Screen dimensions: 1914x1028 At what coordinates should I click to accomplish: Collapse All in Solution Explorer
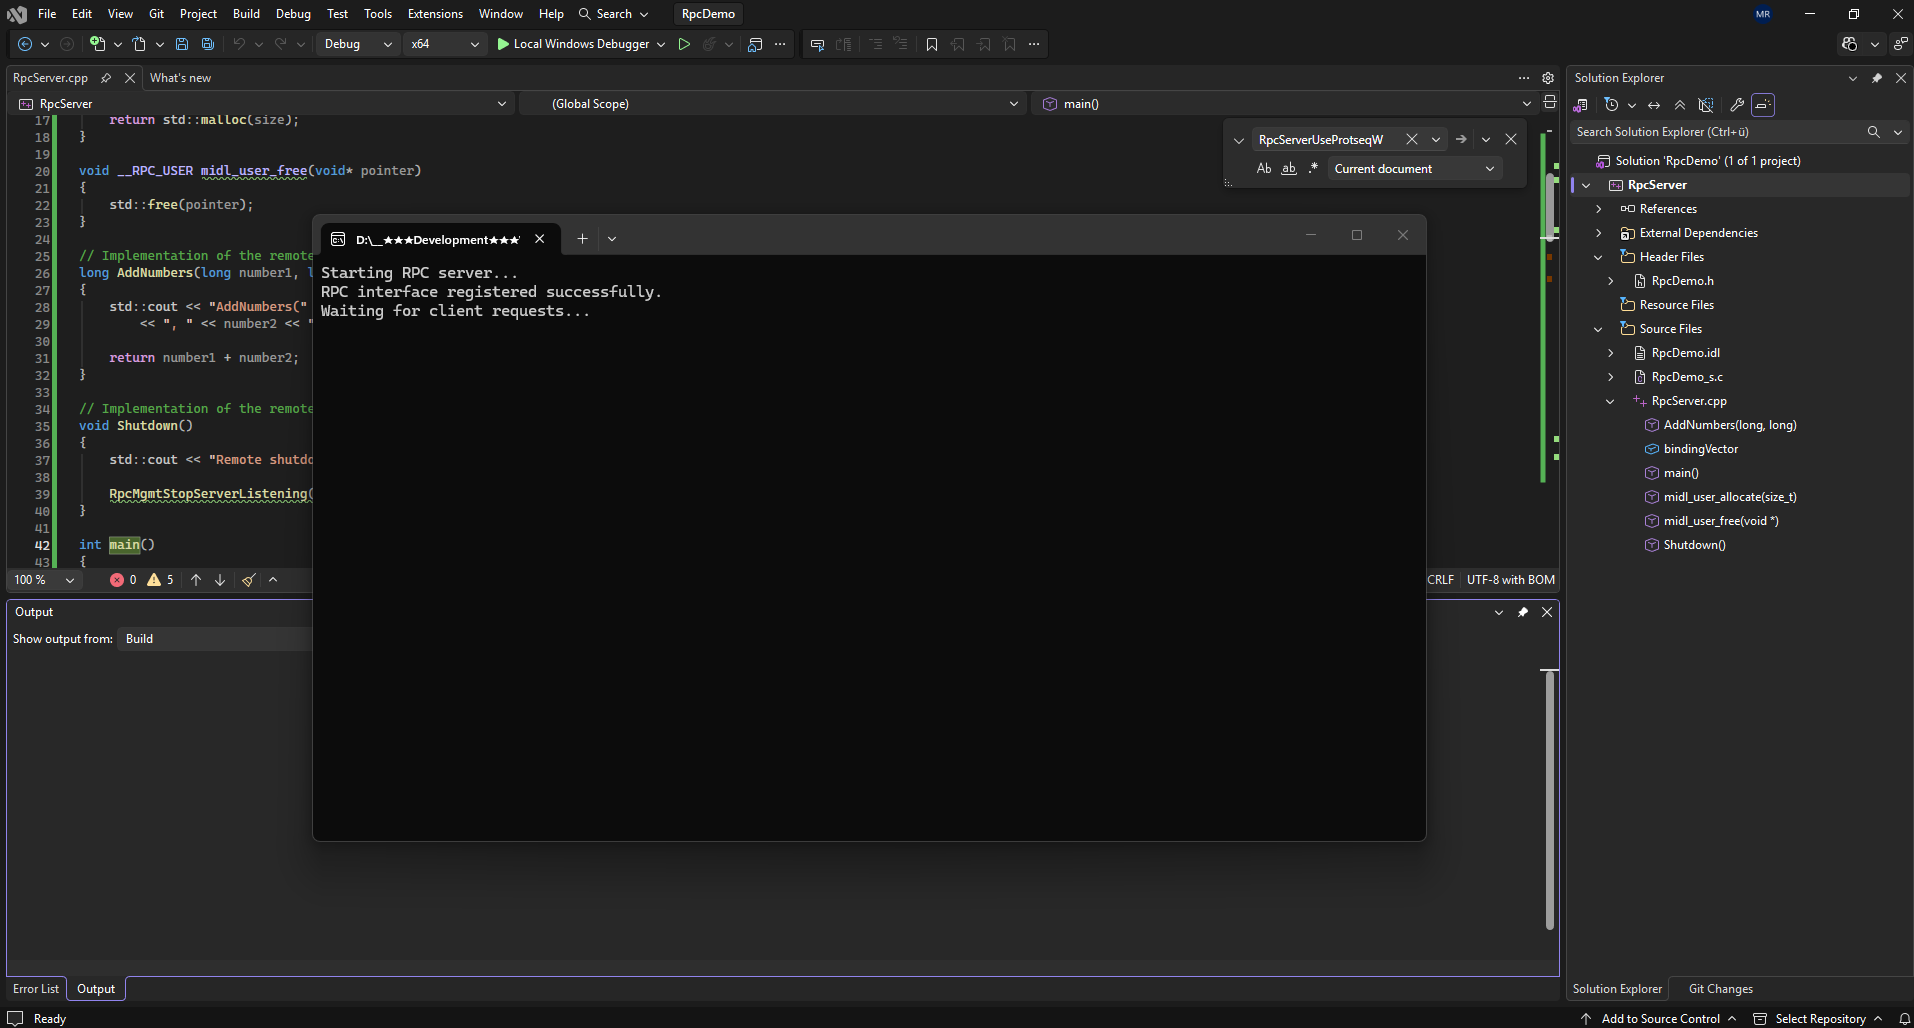pos(1680,105)
